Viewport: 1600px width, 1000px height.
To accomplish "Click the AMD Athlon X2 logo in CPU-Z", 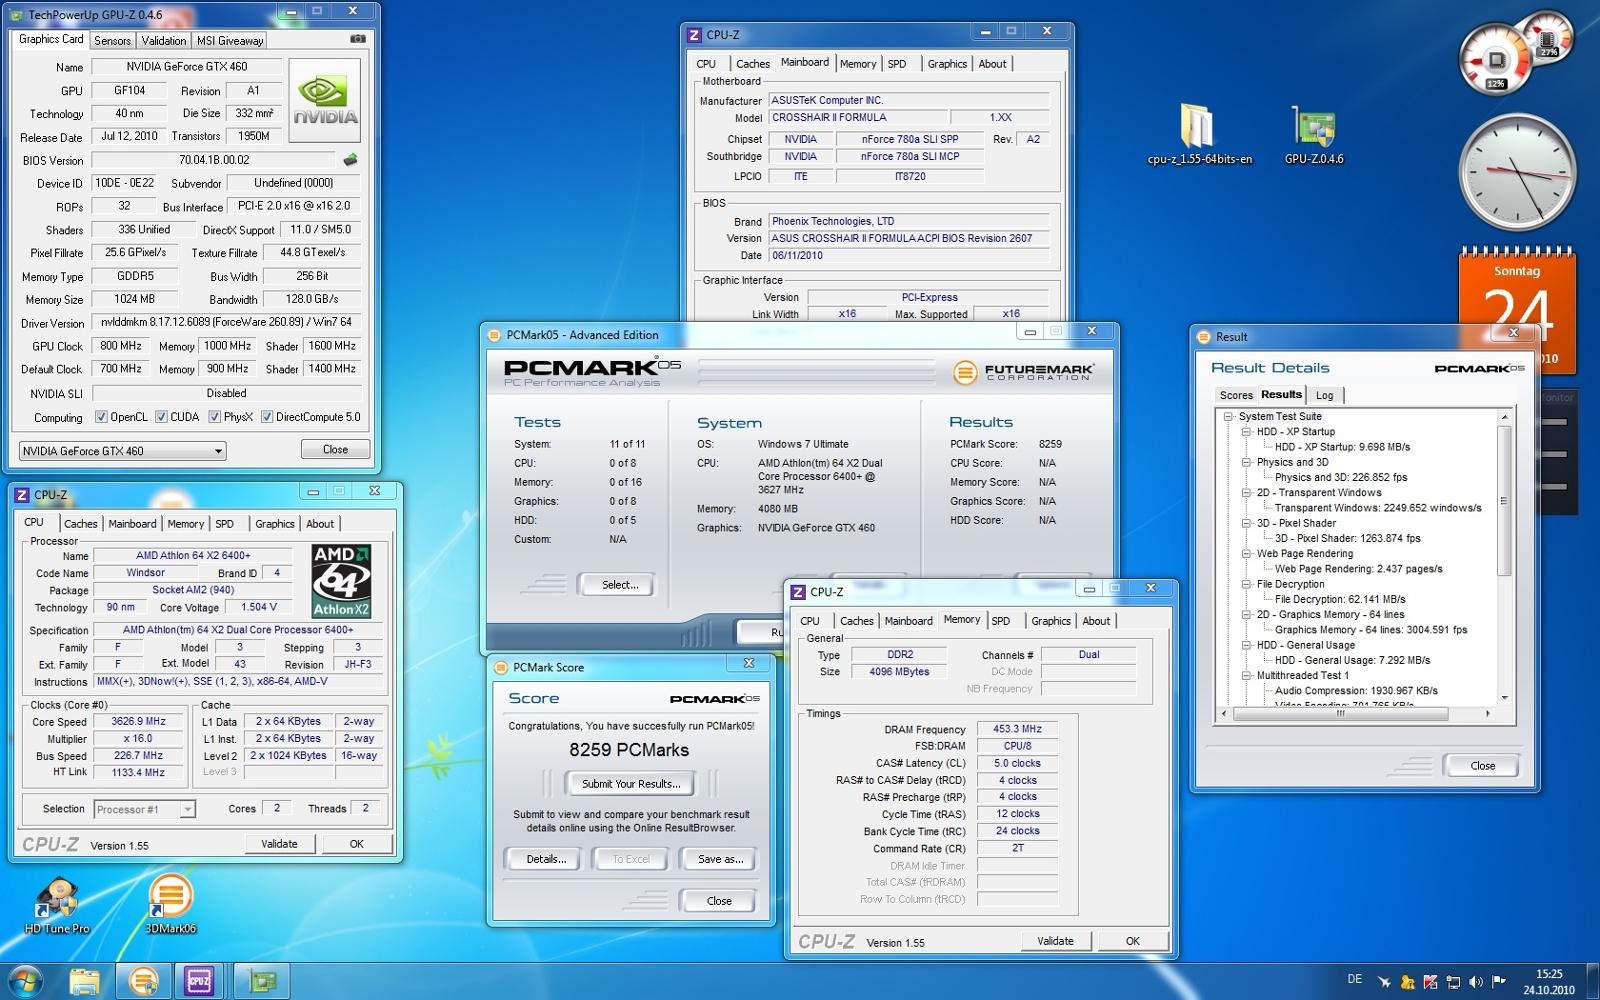I will [341, 581].
